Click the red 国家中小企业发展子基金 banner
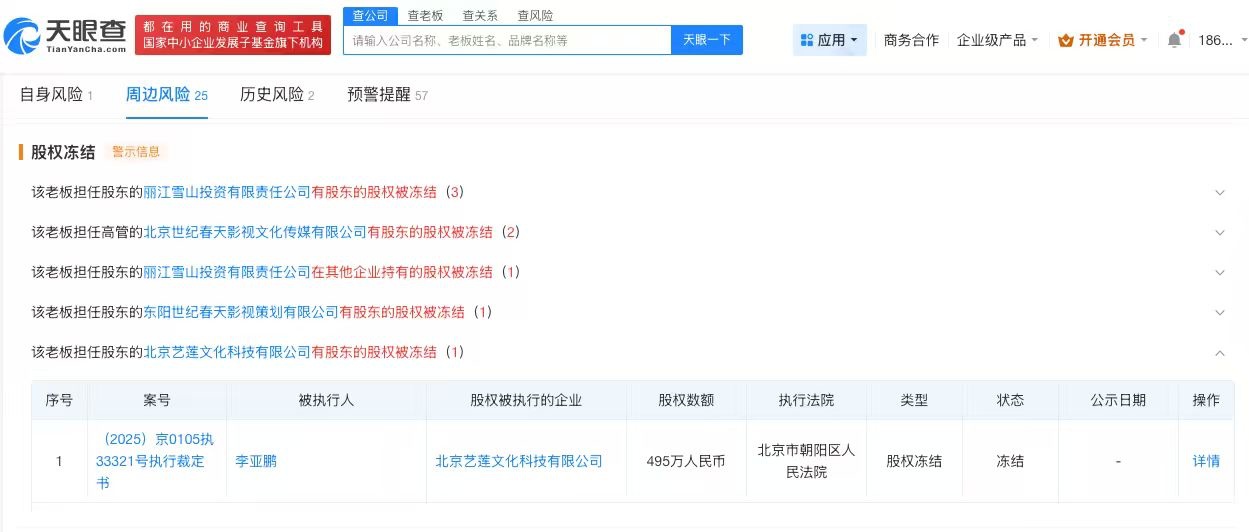 click(x=233, y=35)
